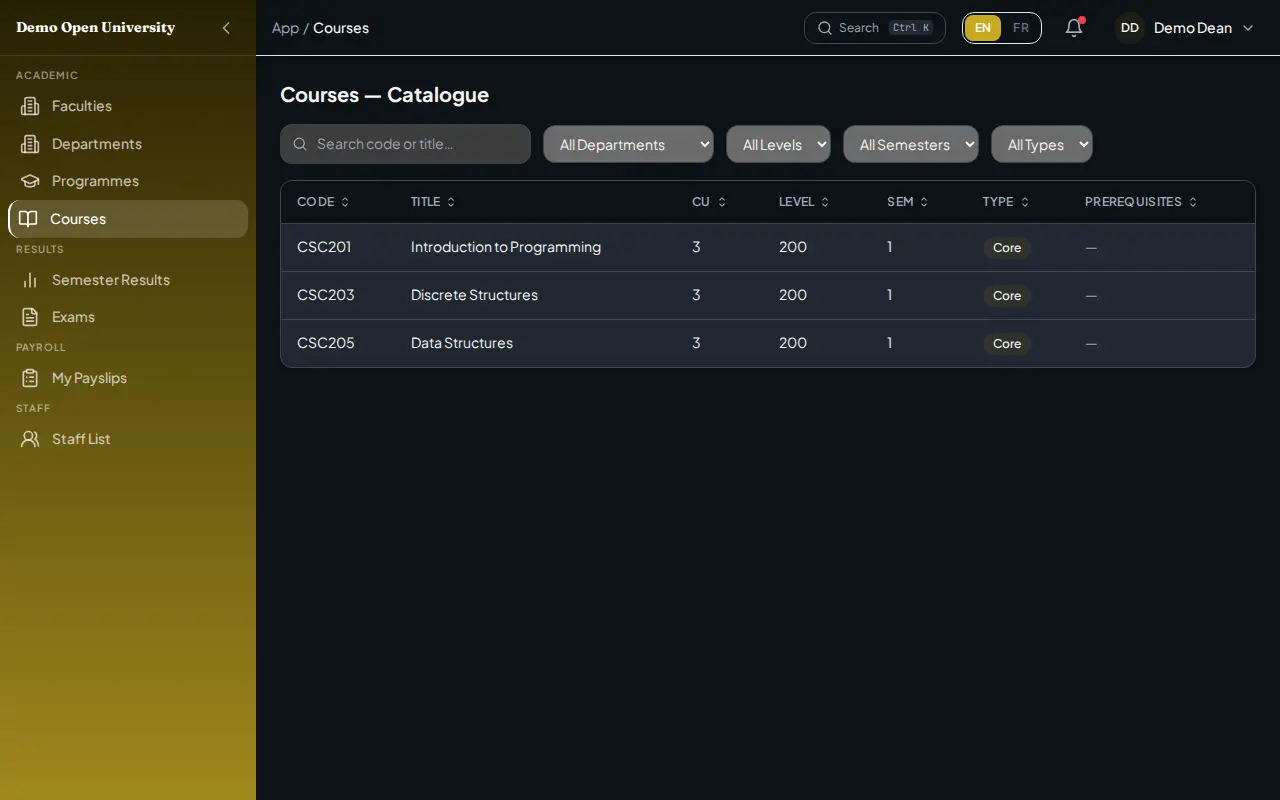The image size is (1280, 800).
Task: Collapse the sidebar with the chevron arrow
Action: (226, 28)
